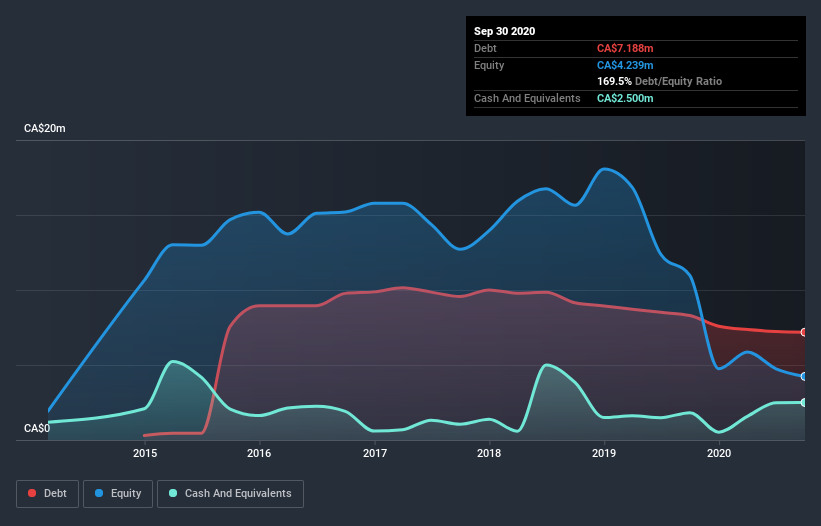Click the CA$2.500m cash value
The image size is (821, 526).
(625, 98)
